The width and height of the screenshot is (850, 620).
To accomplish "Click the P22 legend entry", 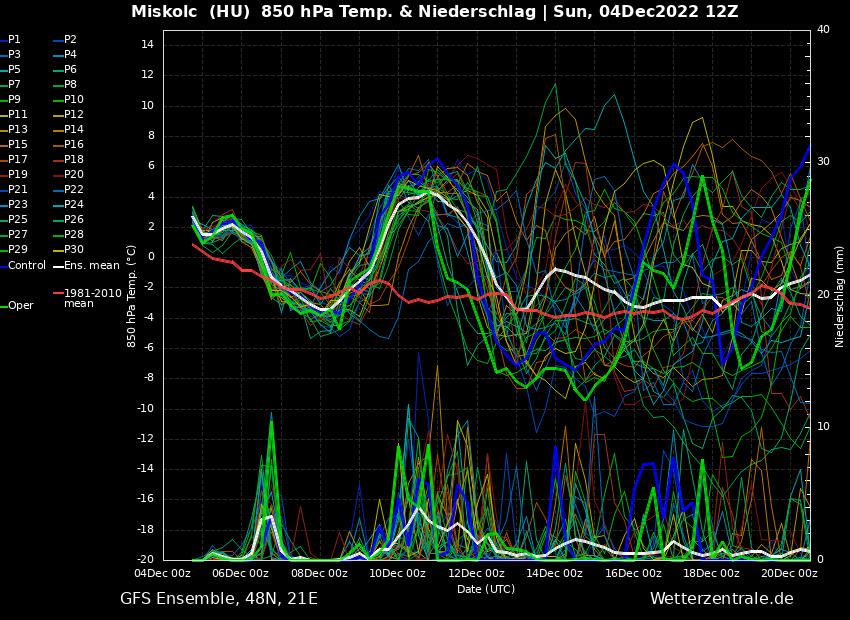I will (73, 190).
